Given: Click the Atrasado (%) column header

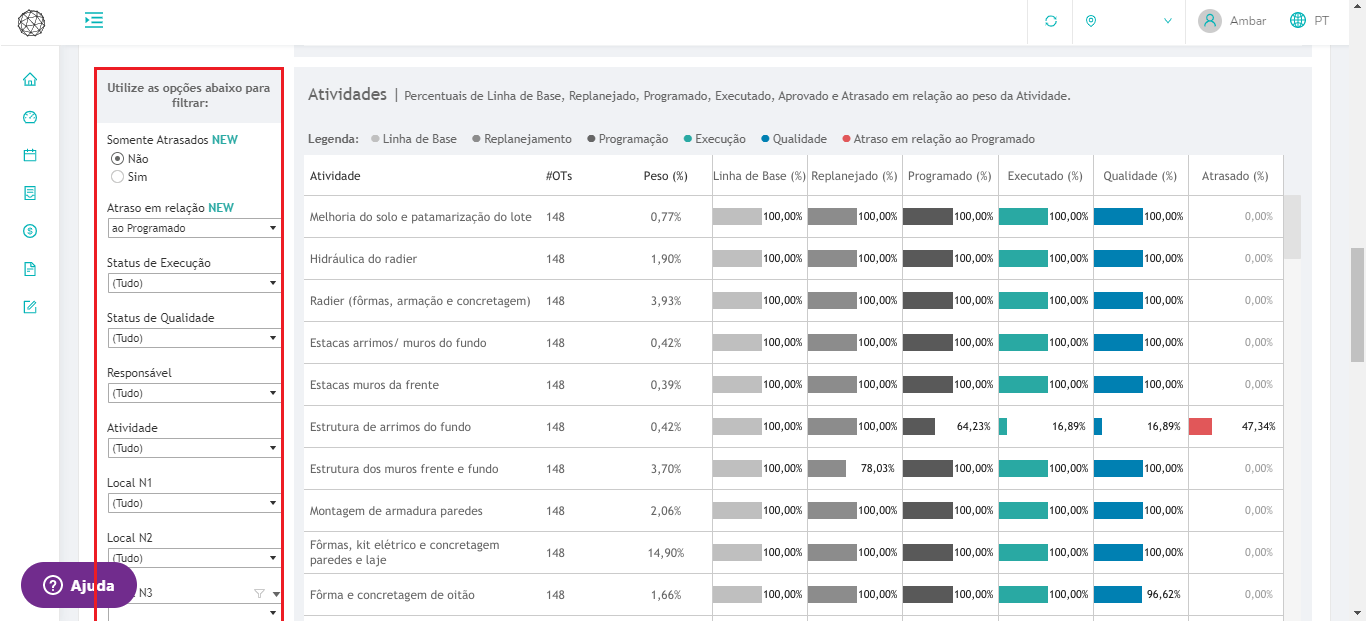Looking at the screenshot, I should [1235, 176].
